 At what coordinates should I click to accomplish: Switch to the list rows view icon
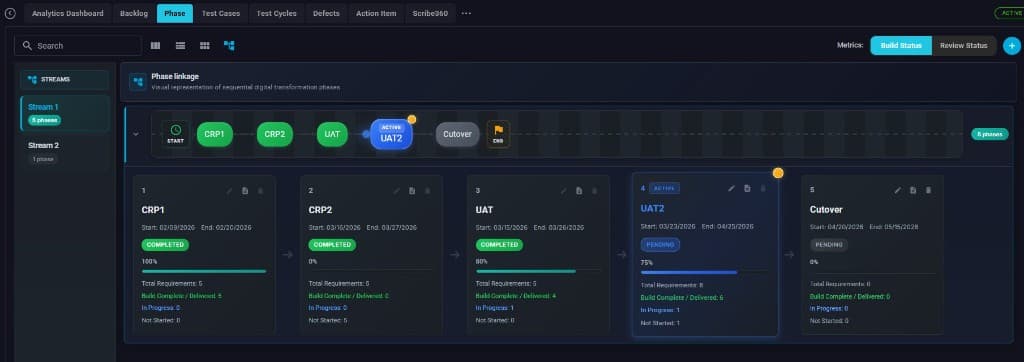pyautogui.click(x=180, y=45)
